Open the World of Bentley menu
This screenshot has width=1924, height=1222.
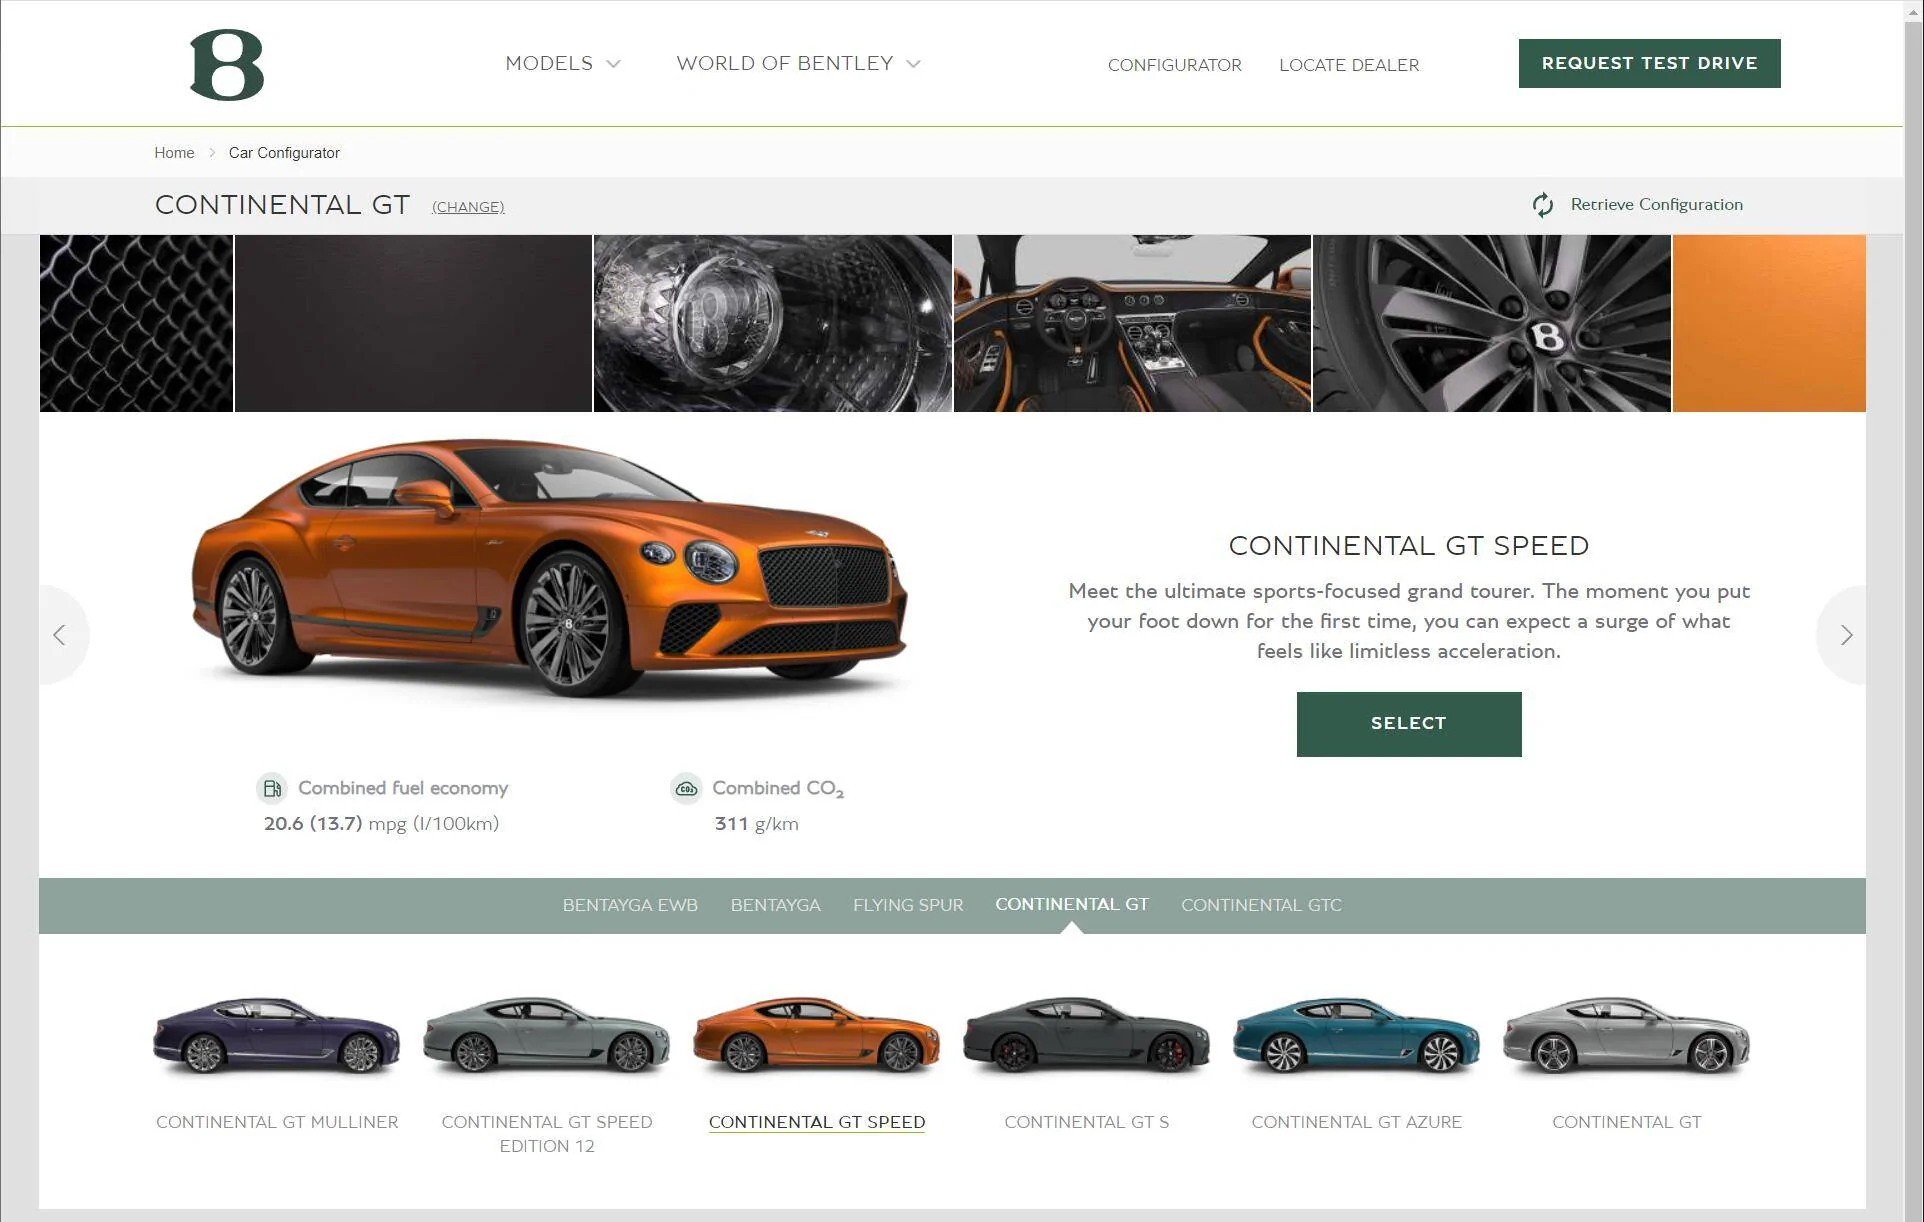point(785,63)
